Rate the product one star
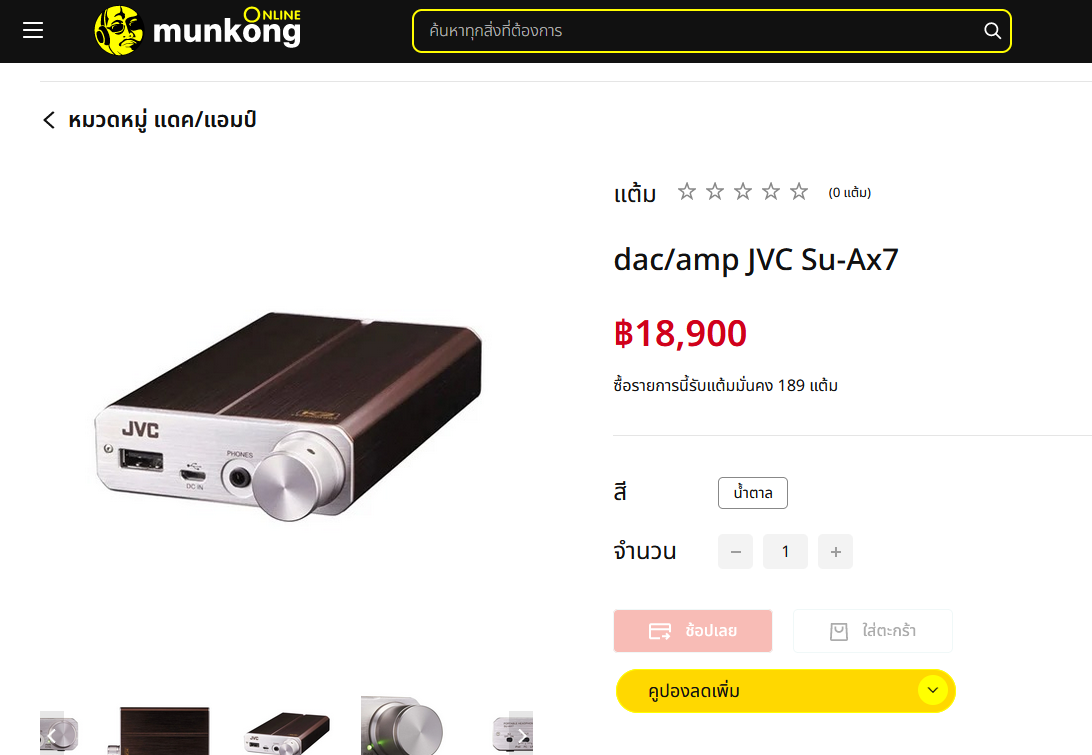This screenshot has height=755, width=1092. 687,192
